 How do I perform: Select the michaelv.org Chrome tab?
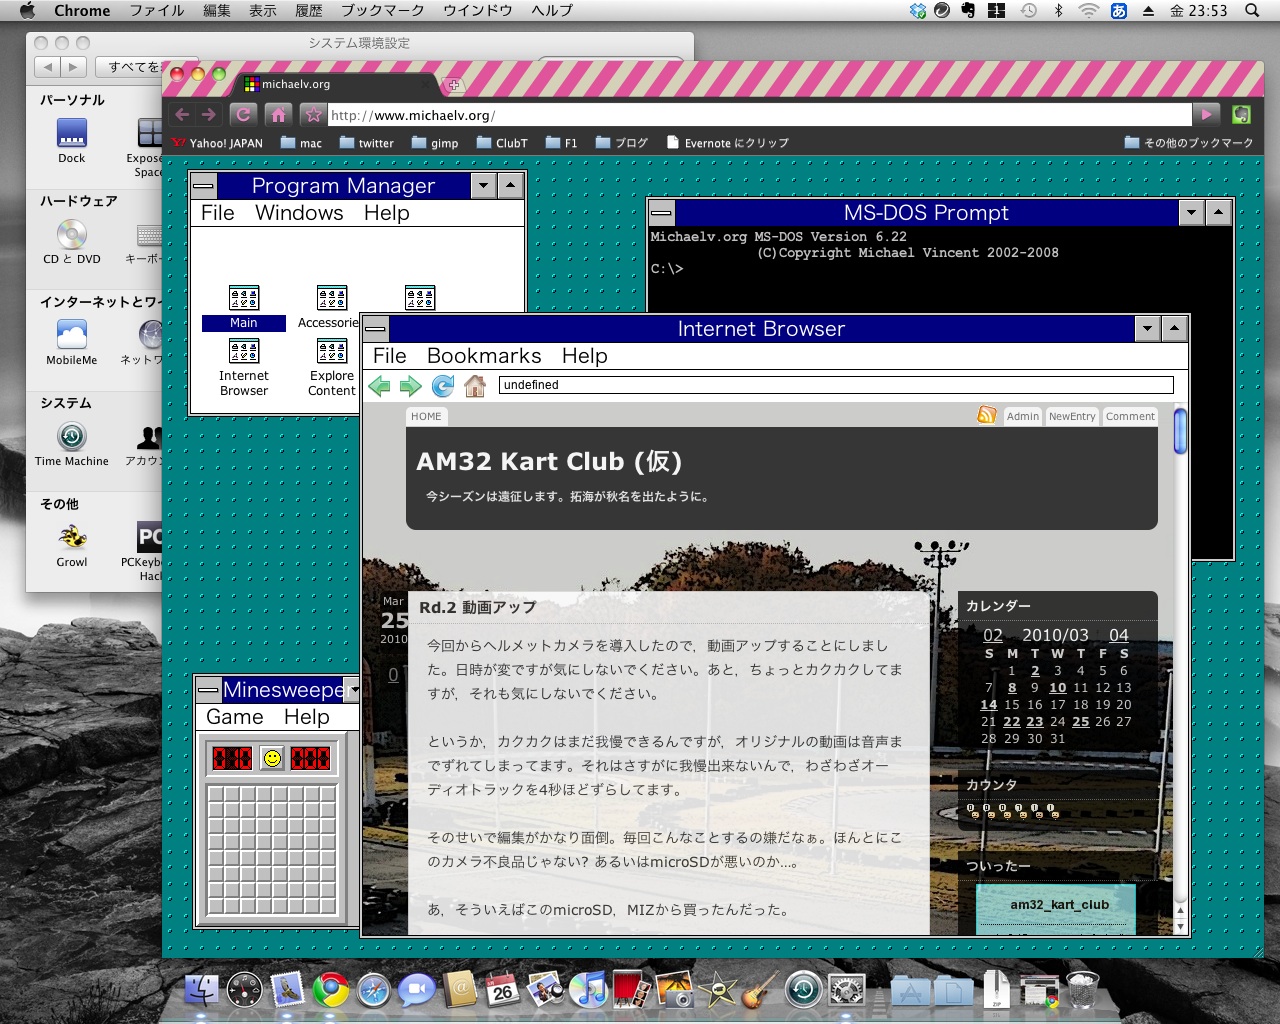pyautogui.click(x=337, y=84)
